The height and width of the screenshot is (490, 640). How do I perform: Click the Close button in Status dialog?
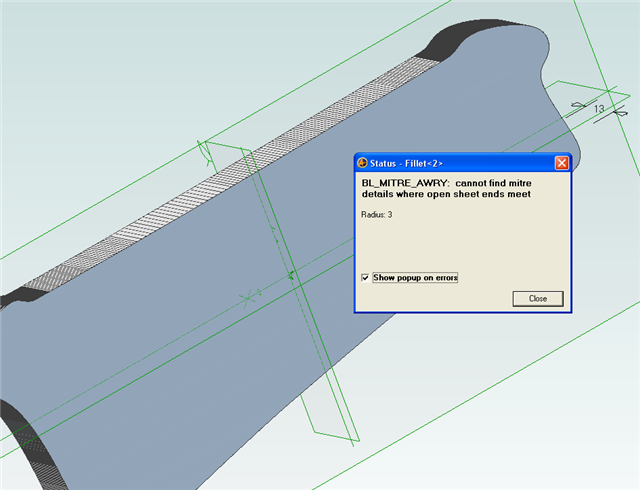click(x=538, y=298)
